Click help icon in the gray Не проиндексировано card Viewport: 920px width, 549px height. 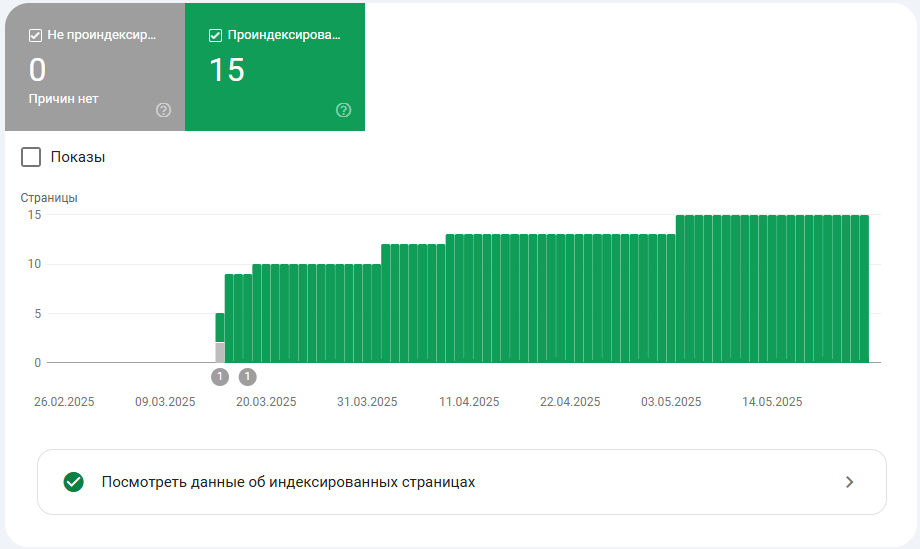pyautogui.click(x=164, y=110)
